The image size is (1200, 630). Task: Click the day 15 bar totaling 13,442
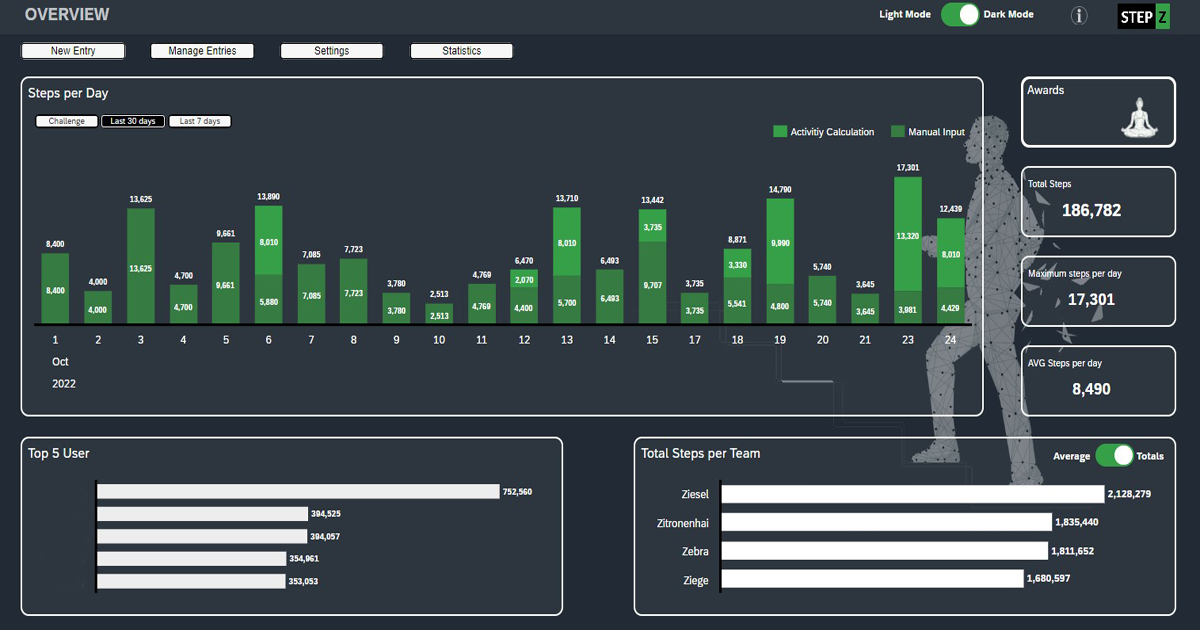[x=652, y=266]
